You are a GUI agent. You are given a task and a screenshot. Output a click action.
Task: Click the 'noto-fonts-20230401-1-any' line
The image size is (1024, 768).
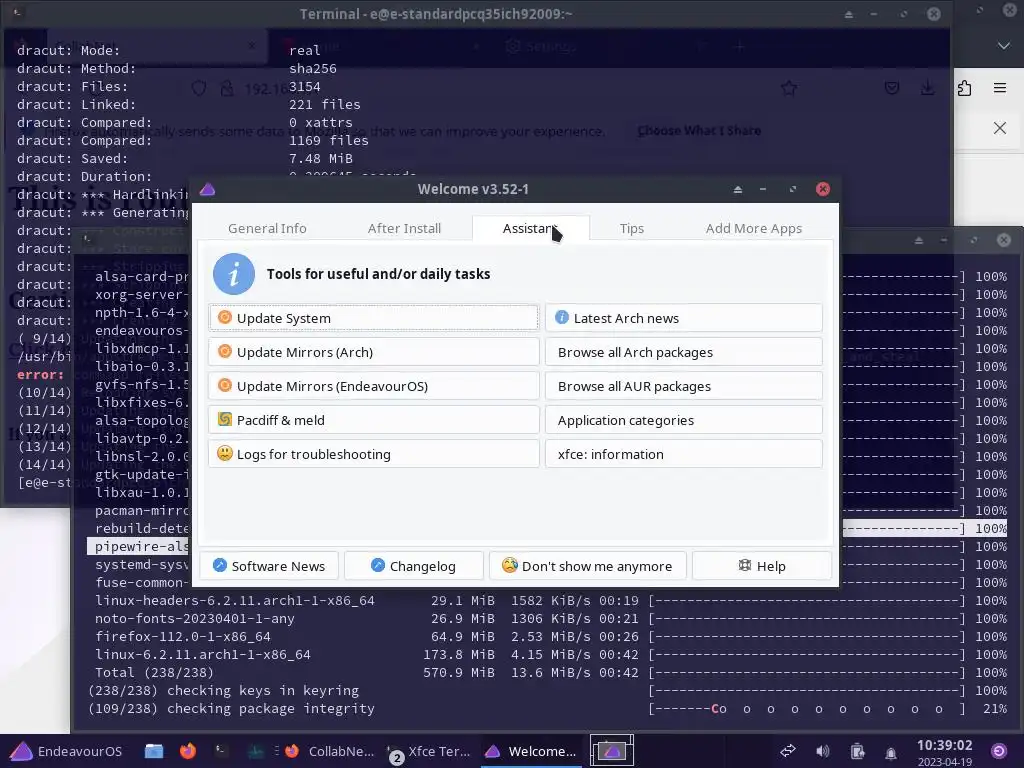195,618
